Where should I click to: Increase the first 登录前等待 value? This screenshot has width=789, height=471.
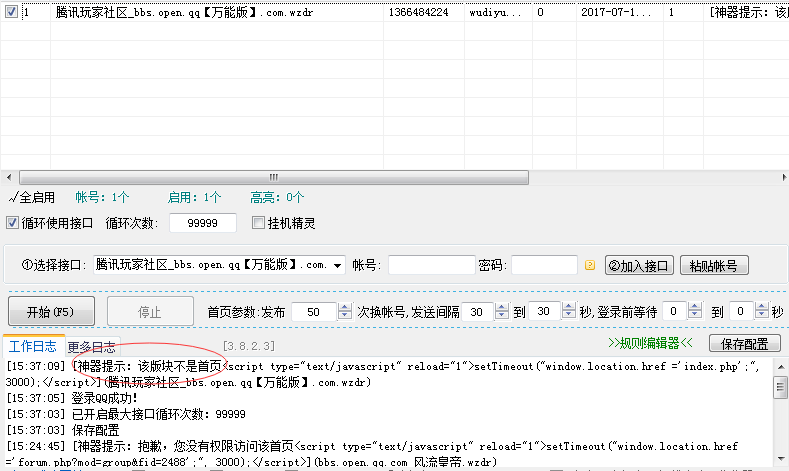(x=695, y=307)
